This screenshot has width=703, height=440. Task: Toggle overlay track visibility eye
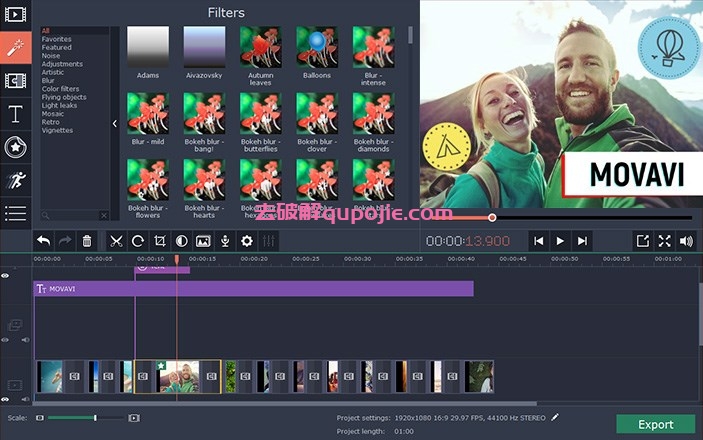(x=5, y=340)
